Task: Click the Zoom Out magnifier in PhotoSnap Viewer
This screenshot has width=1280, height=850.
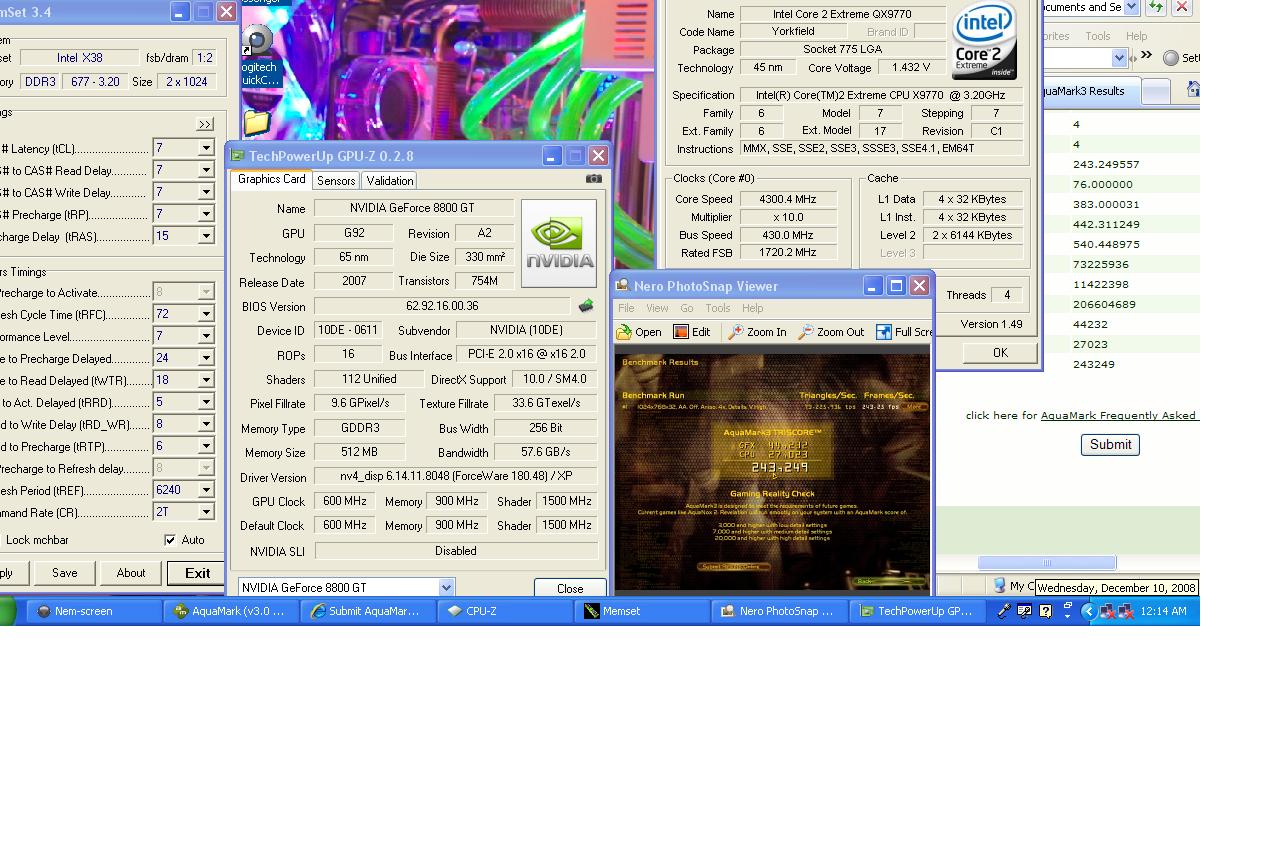Action: 805,332
